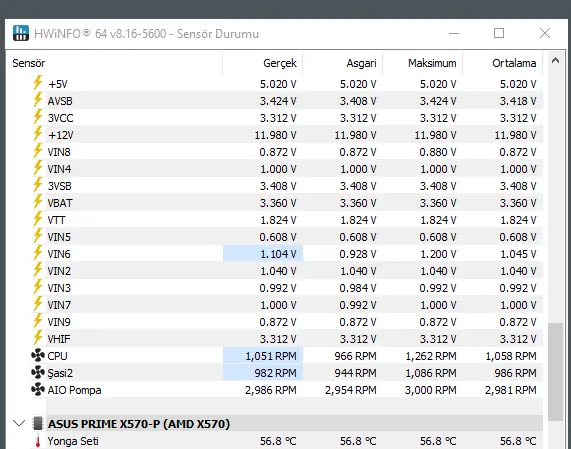Image resolution: width=571 pixels, height=449 pixels.
Task: Maximize the HWiNFO sensor window
Action: point(499,33)
